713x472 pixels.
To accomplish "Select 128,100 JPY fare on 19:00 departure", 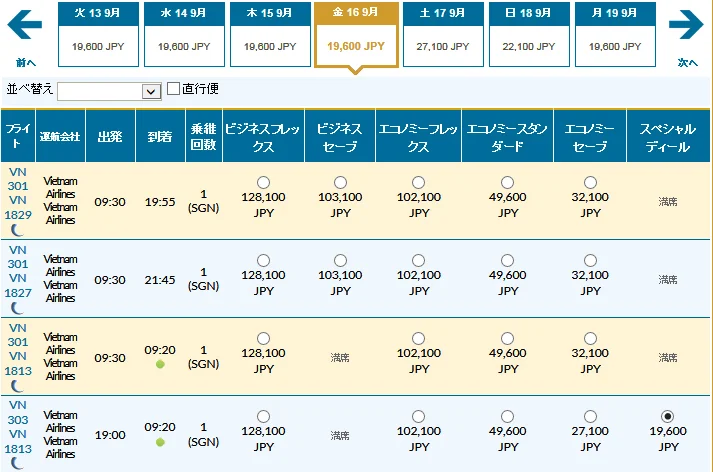I will point(263,417).
